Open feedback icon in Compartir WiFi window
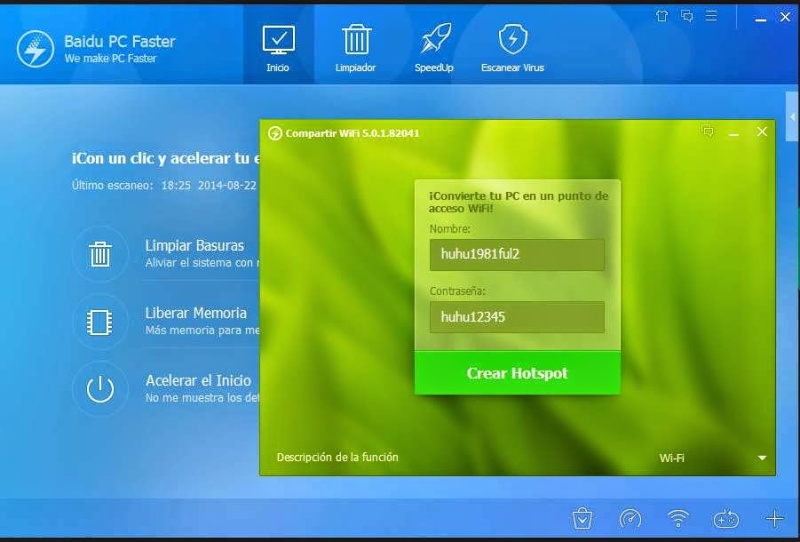 coord(708,132)
